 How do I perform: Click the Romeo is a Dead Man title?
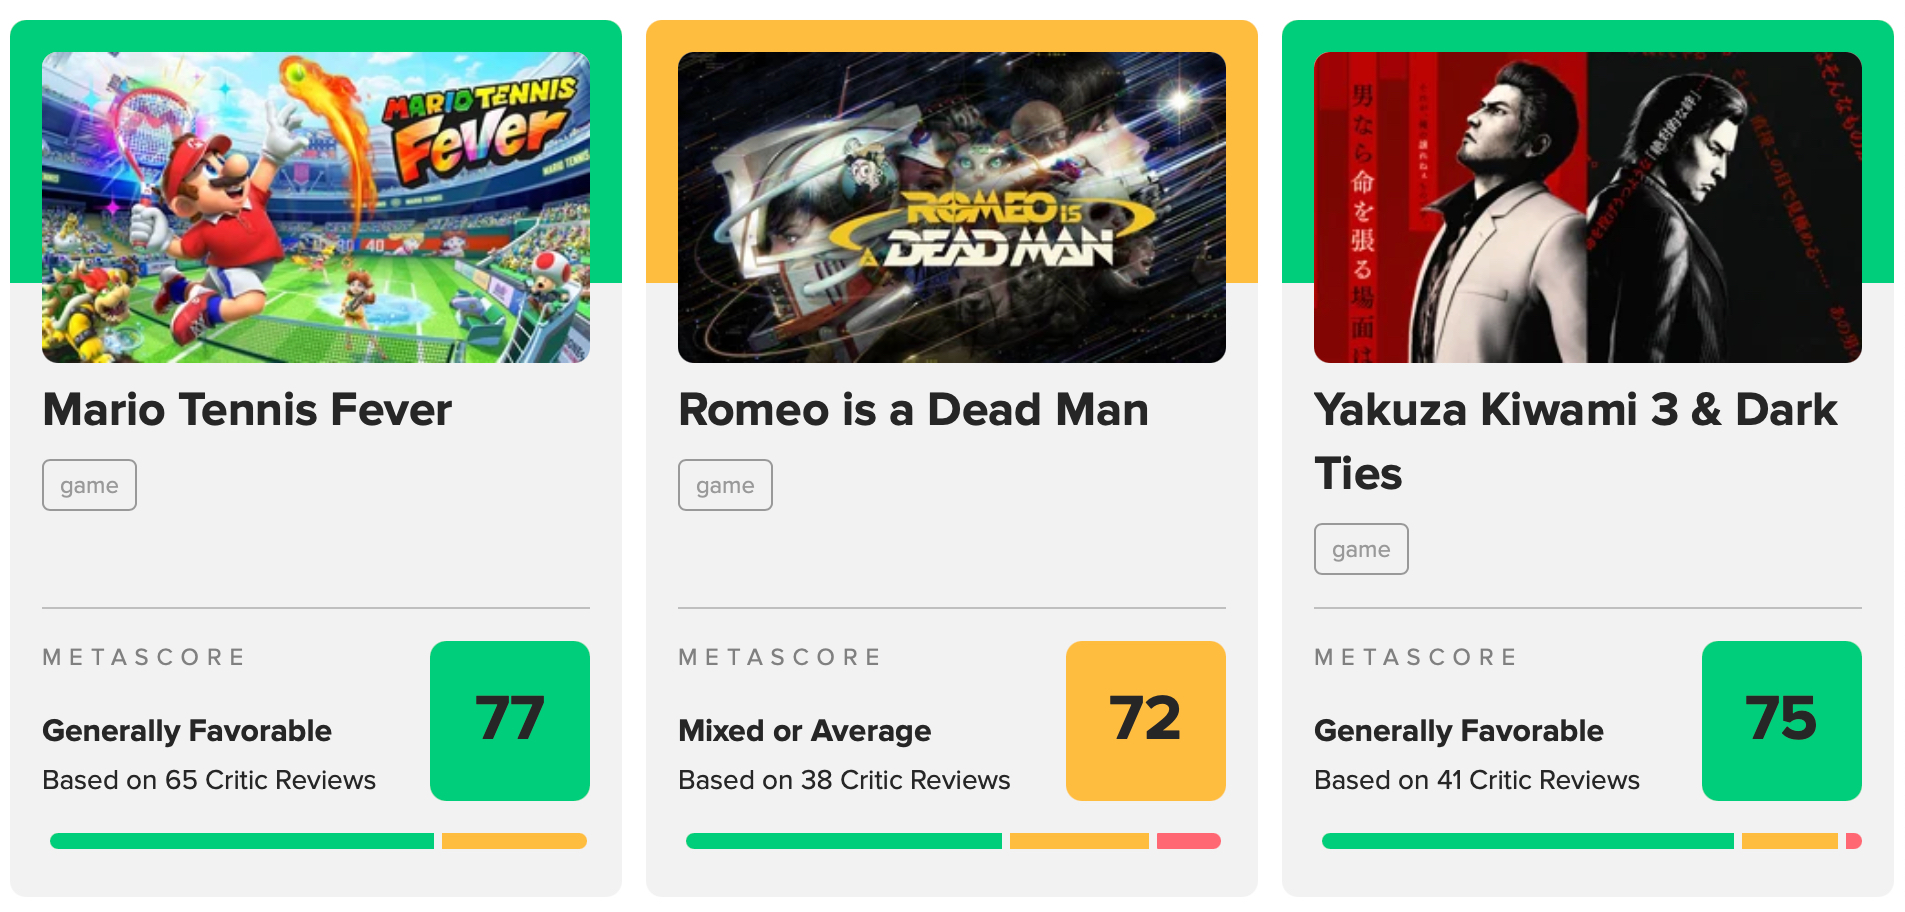pos(913,410)
